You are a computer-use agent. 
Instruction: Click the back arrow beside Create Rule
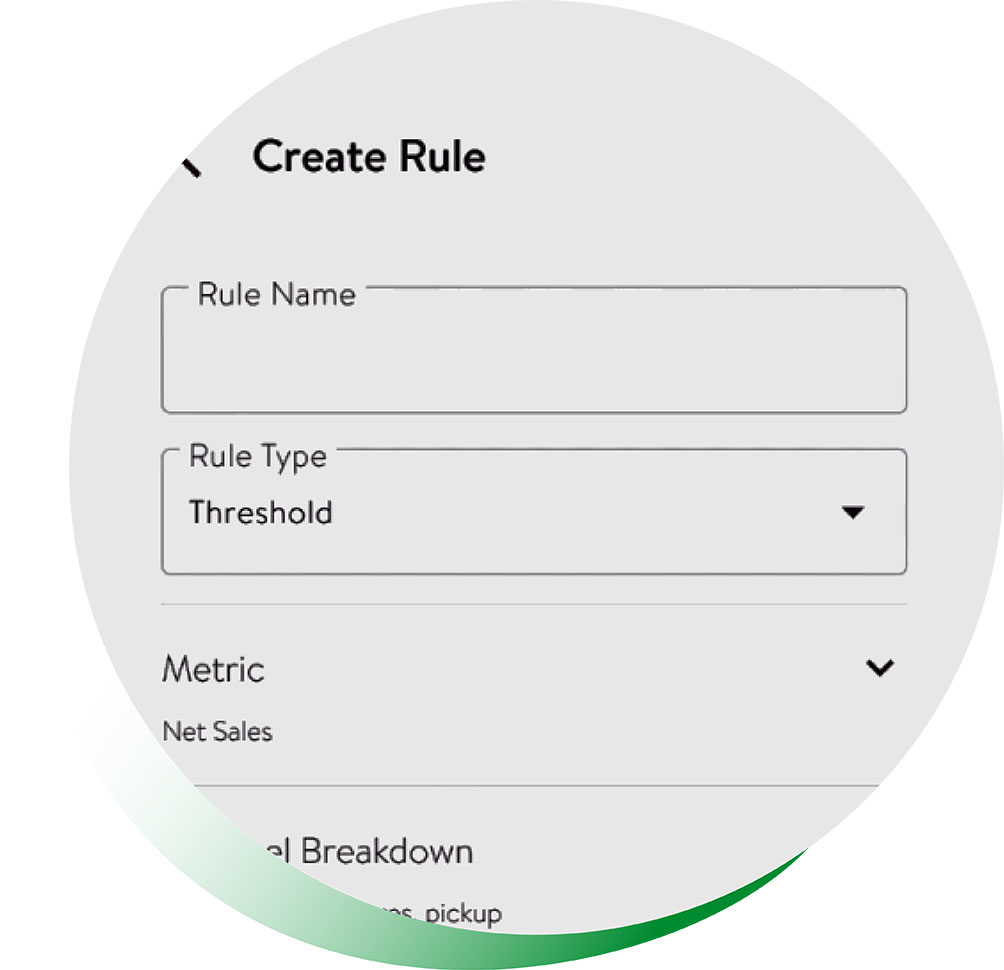coord(189,165)
